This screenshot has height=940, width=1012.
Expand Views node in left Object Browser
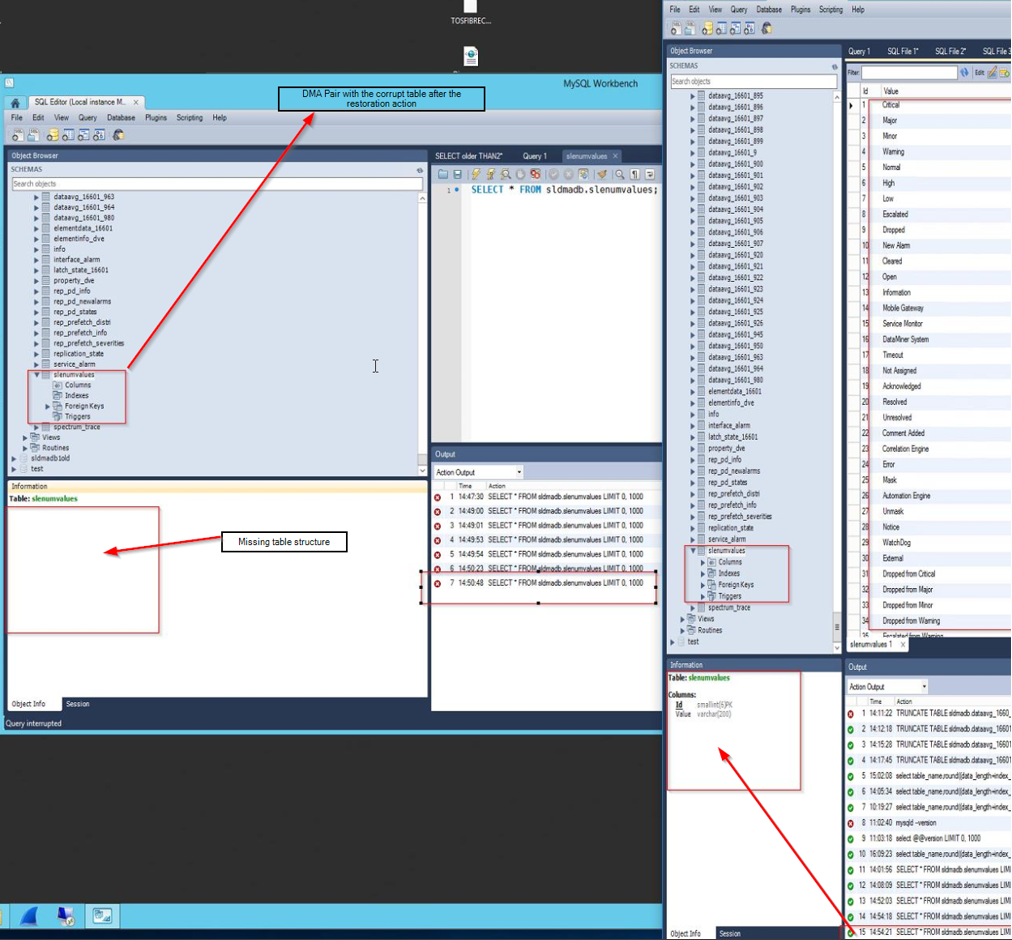pyautogui.click(x=25, y=437)
